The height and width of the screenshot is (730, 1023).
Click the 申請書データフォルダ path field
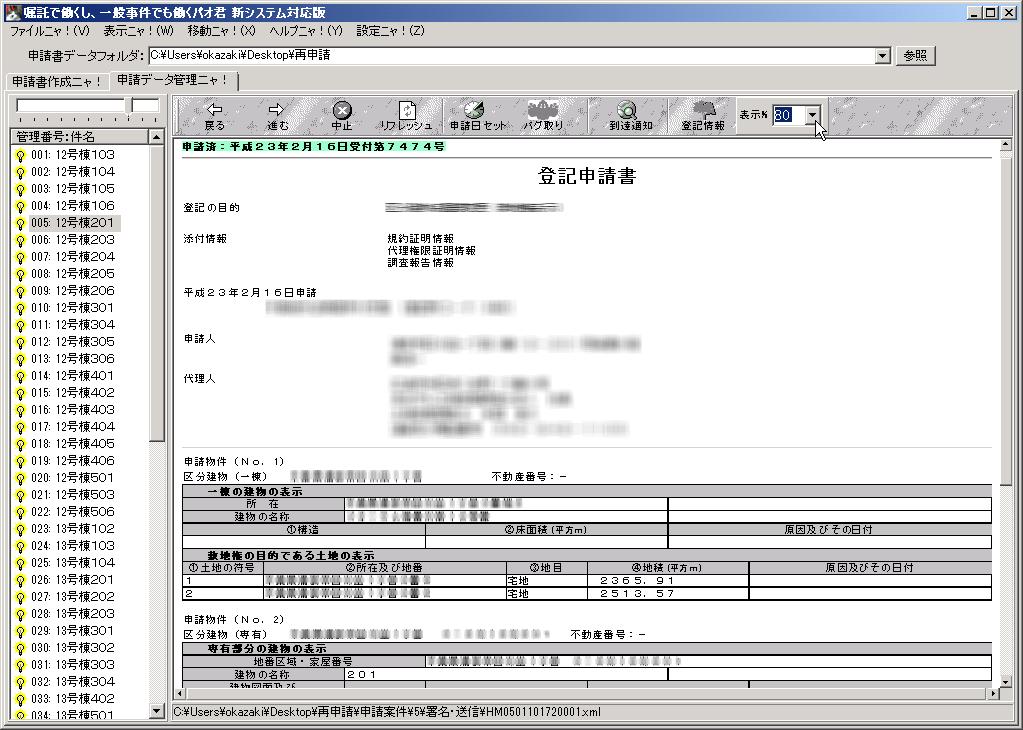pos(512,56)
